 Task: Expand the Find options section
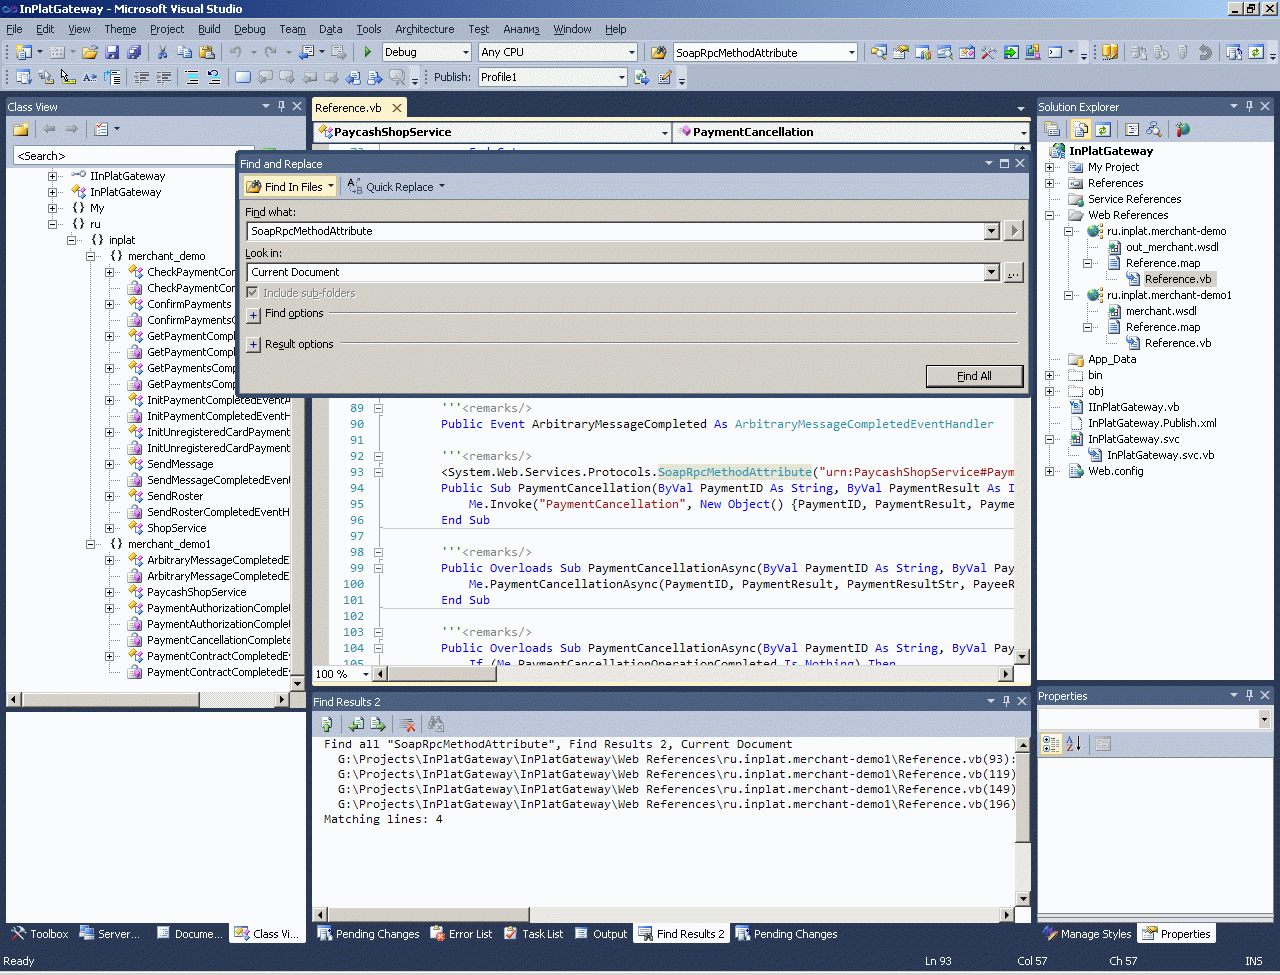click(x=253, y=314)
